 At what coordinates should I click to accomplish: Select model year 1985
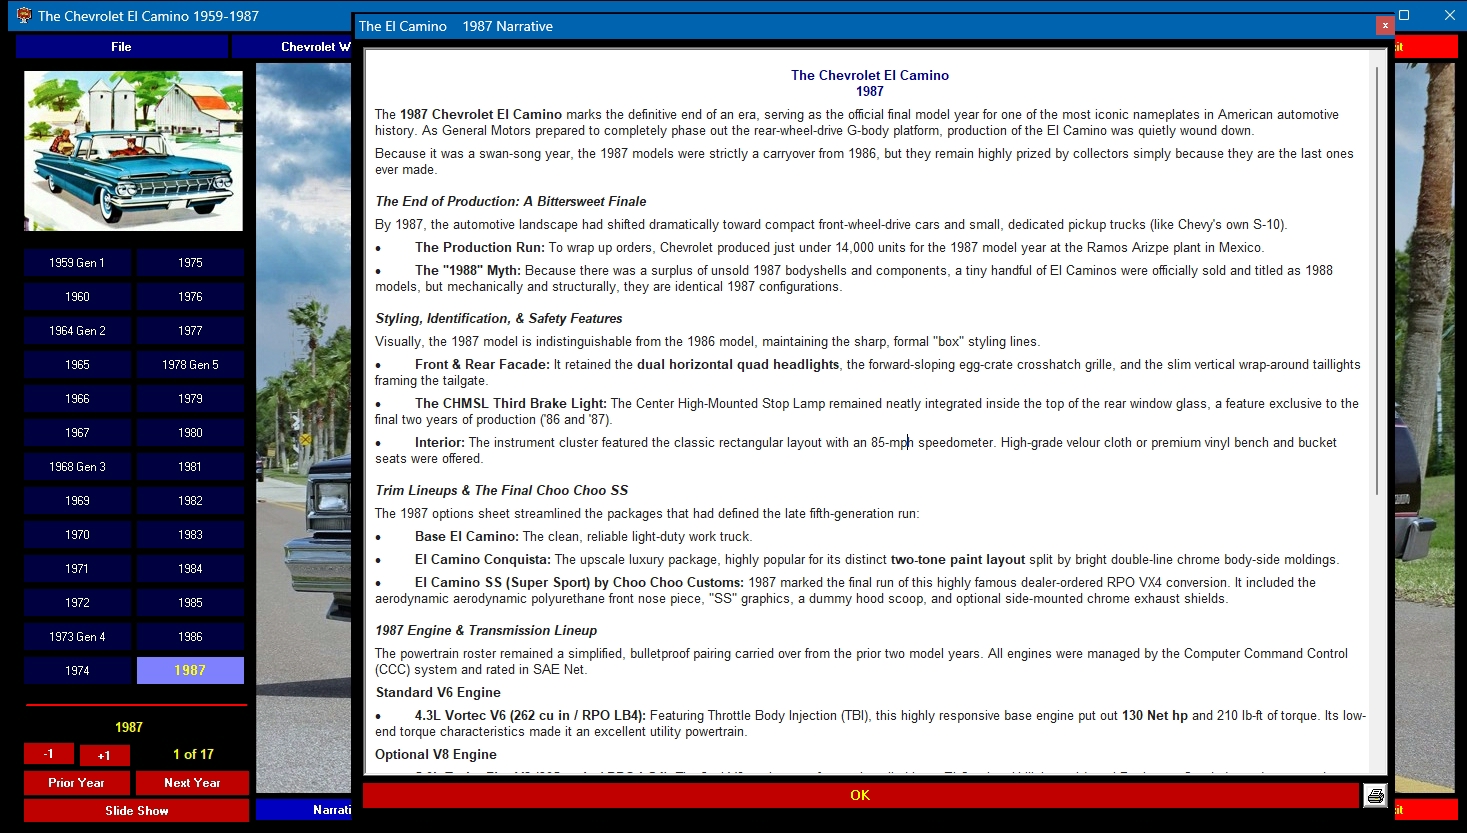(x=190, y=603)
